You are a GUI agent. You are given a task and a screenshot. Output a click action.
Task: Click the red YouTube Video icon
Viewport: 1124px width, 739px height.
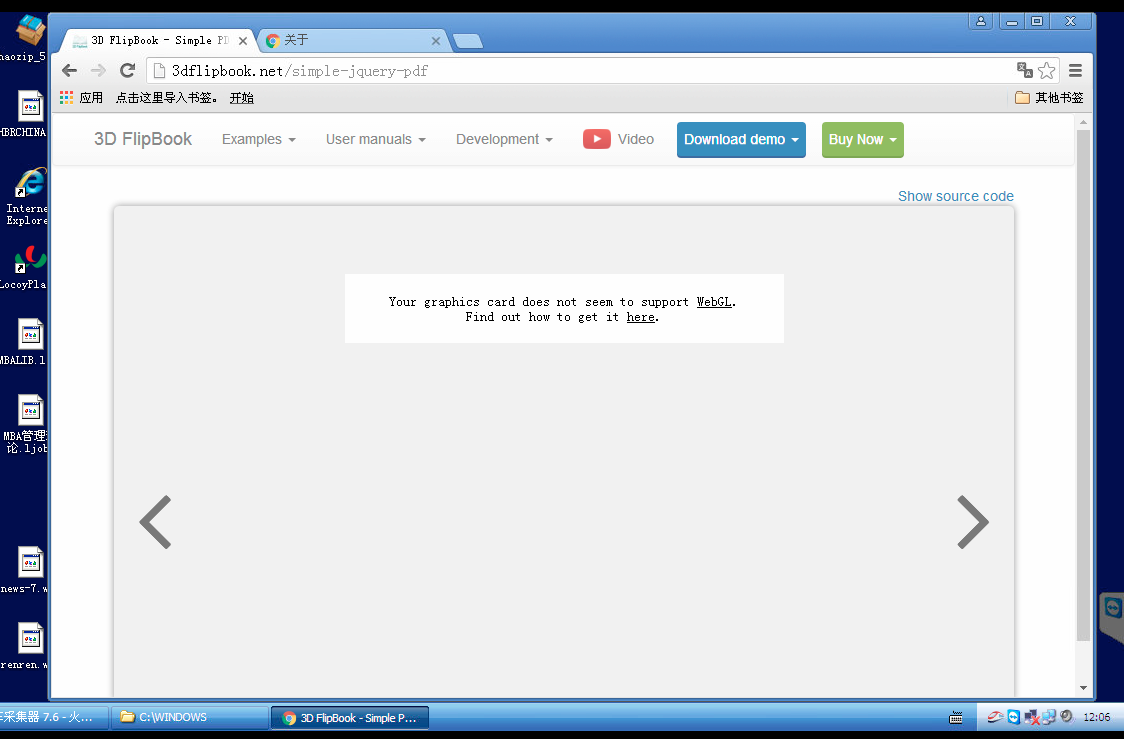tap(596, 139)
